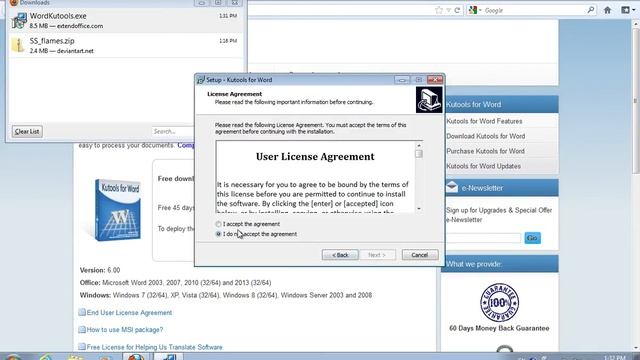Open the 'How to use MSI package?' link
The image size is (640, 360).
124,330
